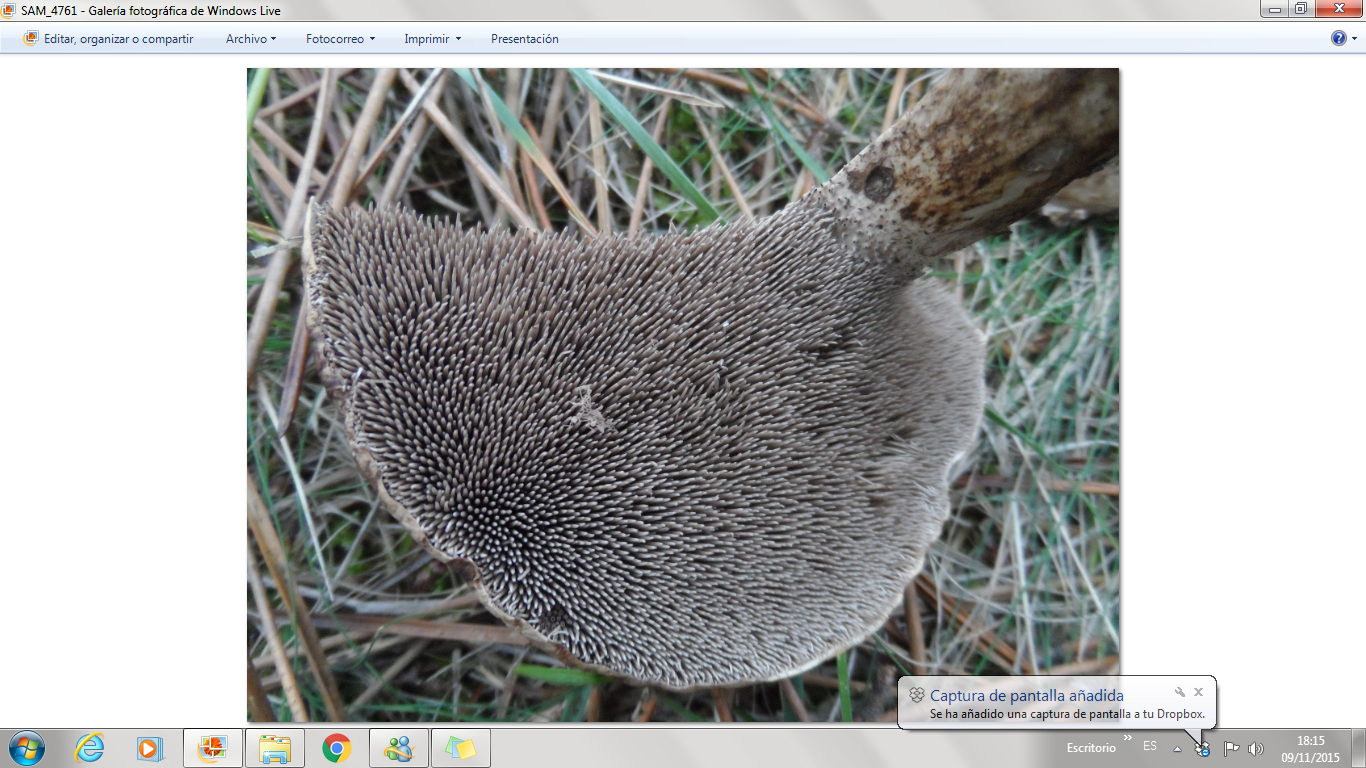Viewport: 1366px width, 768px height.
Task: Open the Imprimir dropdown menu
Action: (432, 39)
